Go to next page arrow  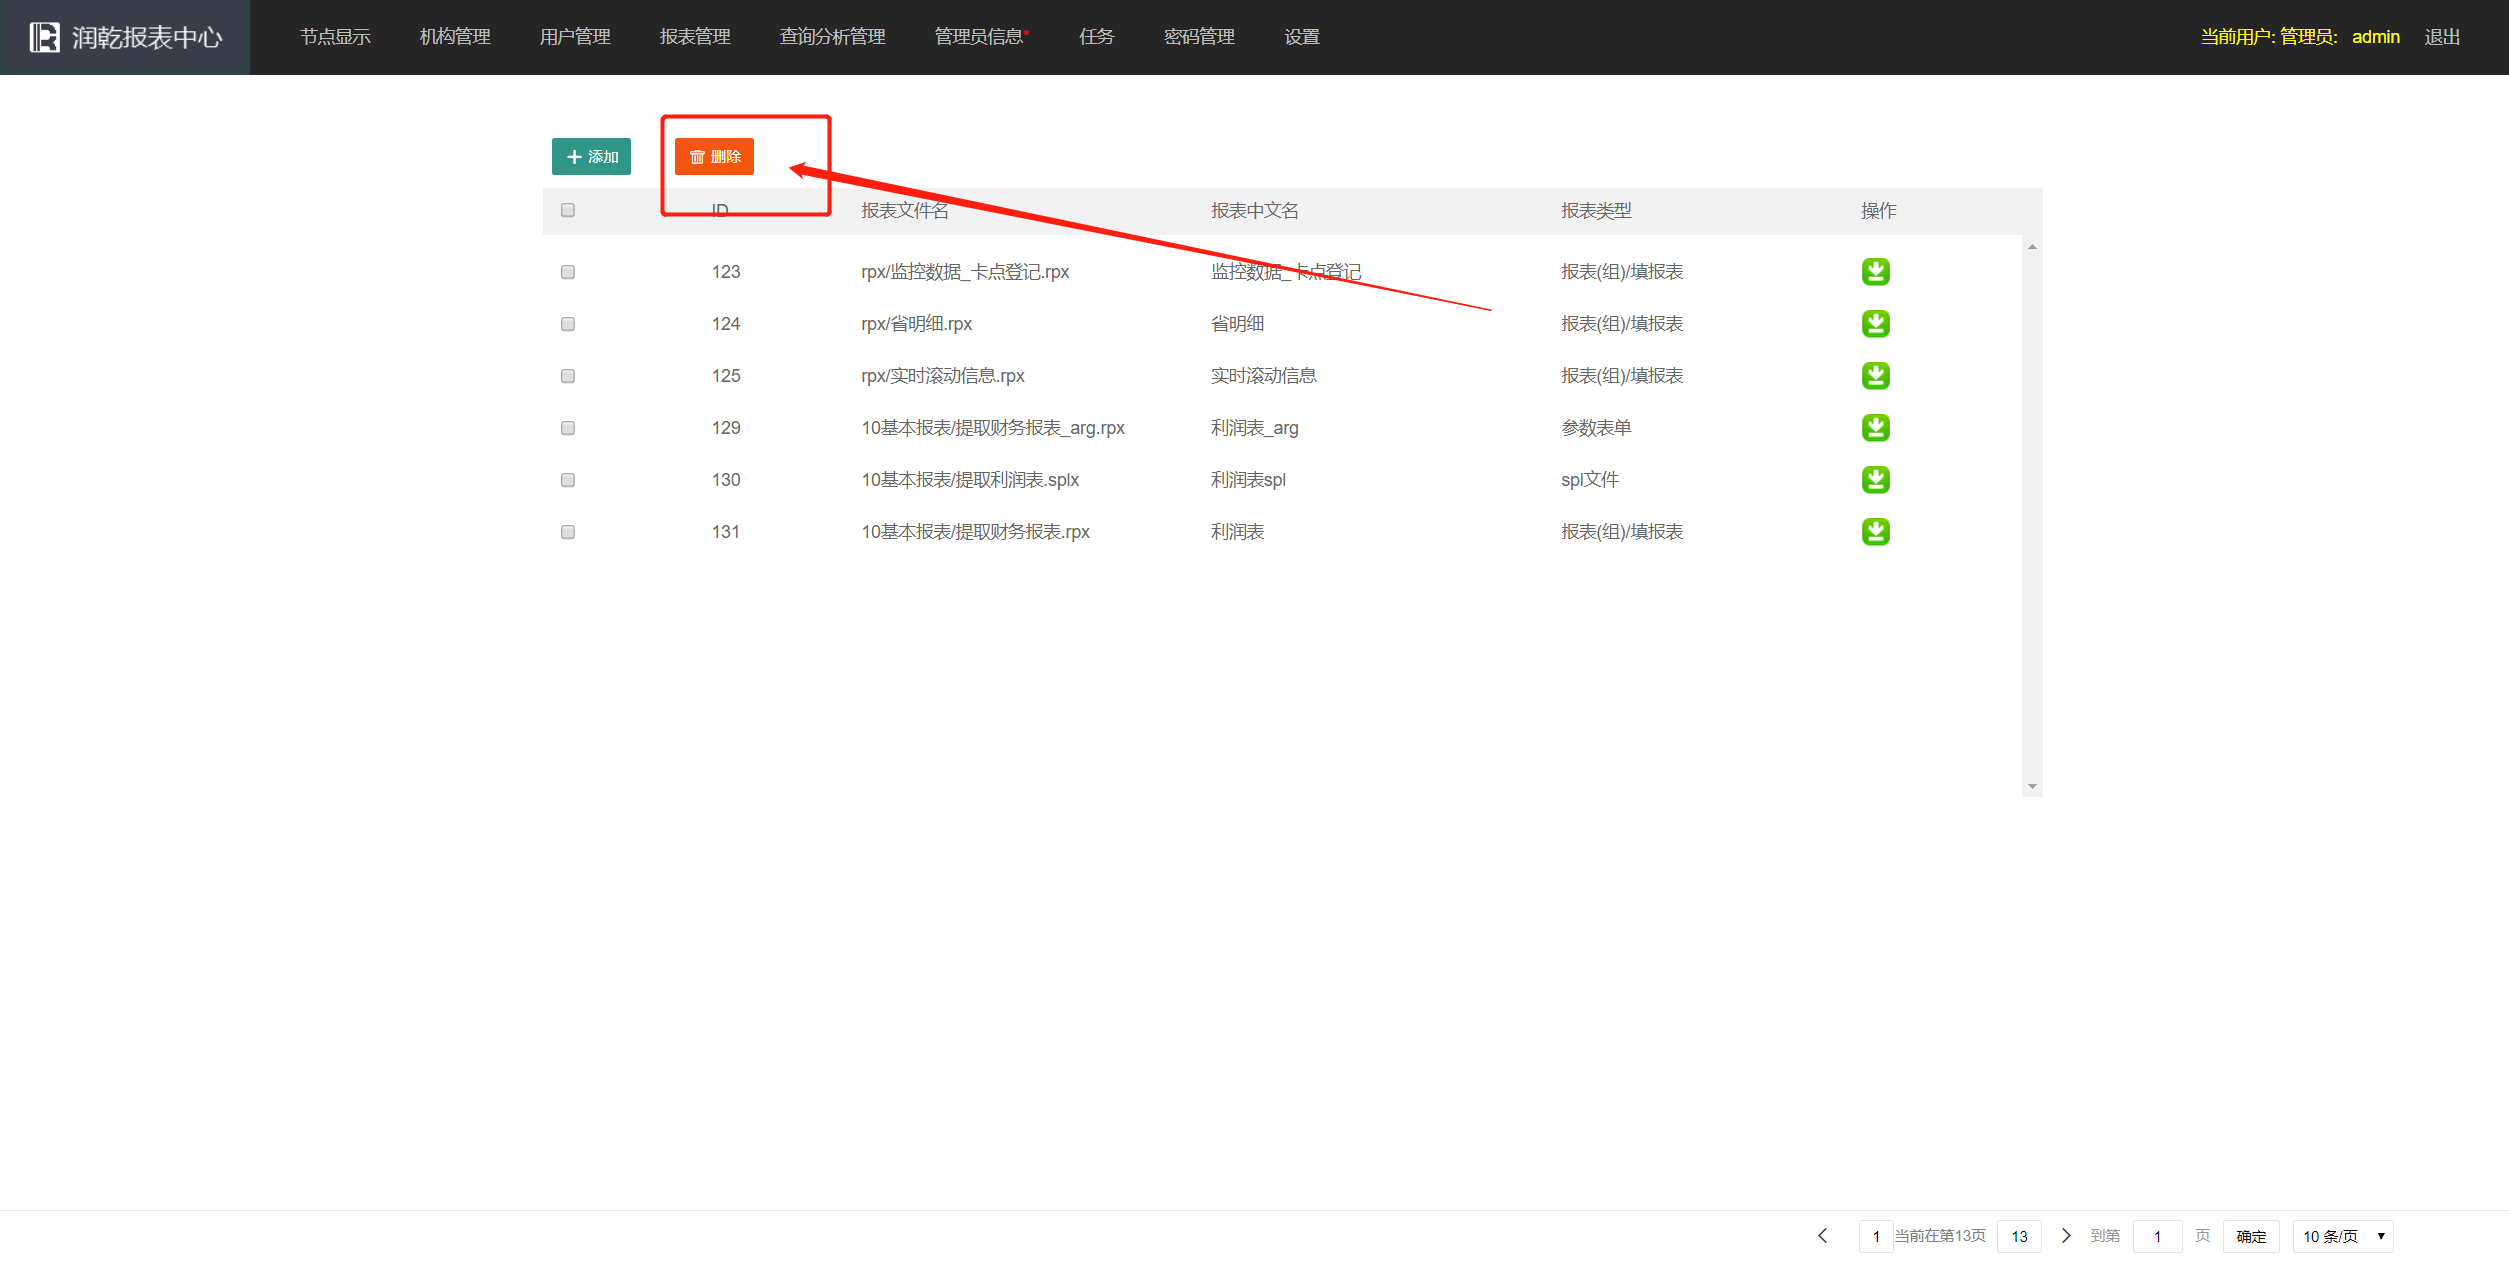point(2066,1236)
